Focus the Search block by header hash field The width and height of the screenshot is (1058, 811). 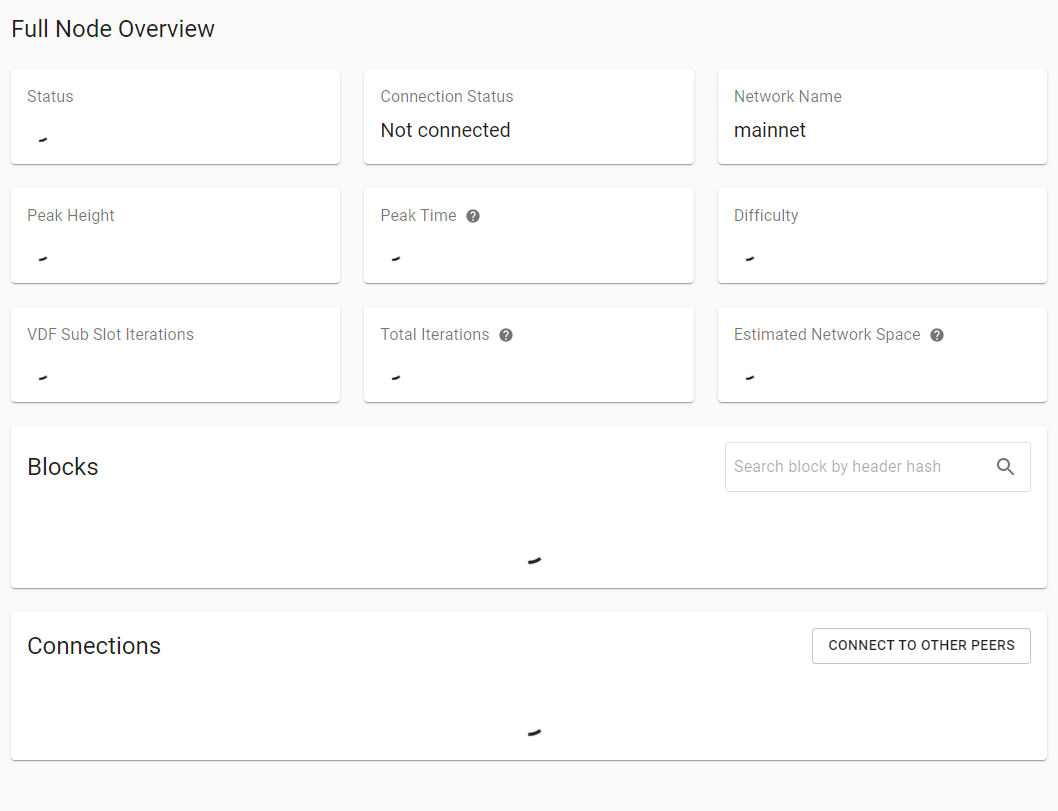[877, 467]
